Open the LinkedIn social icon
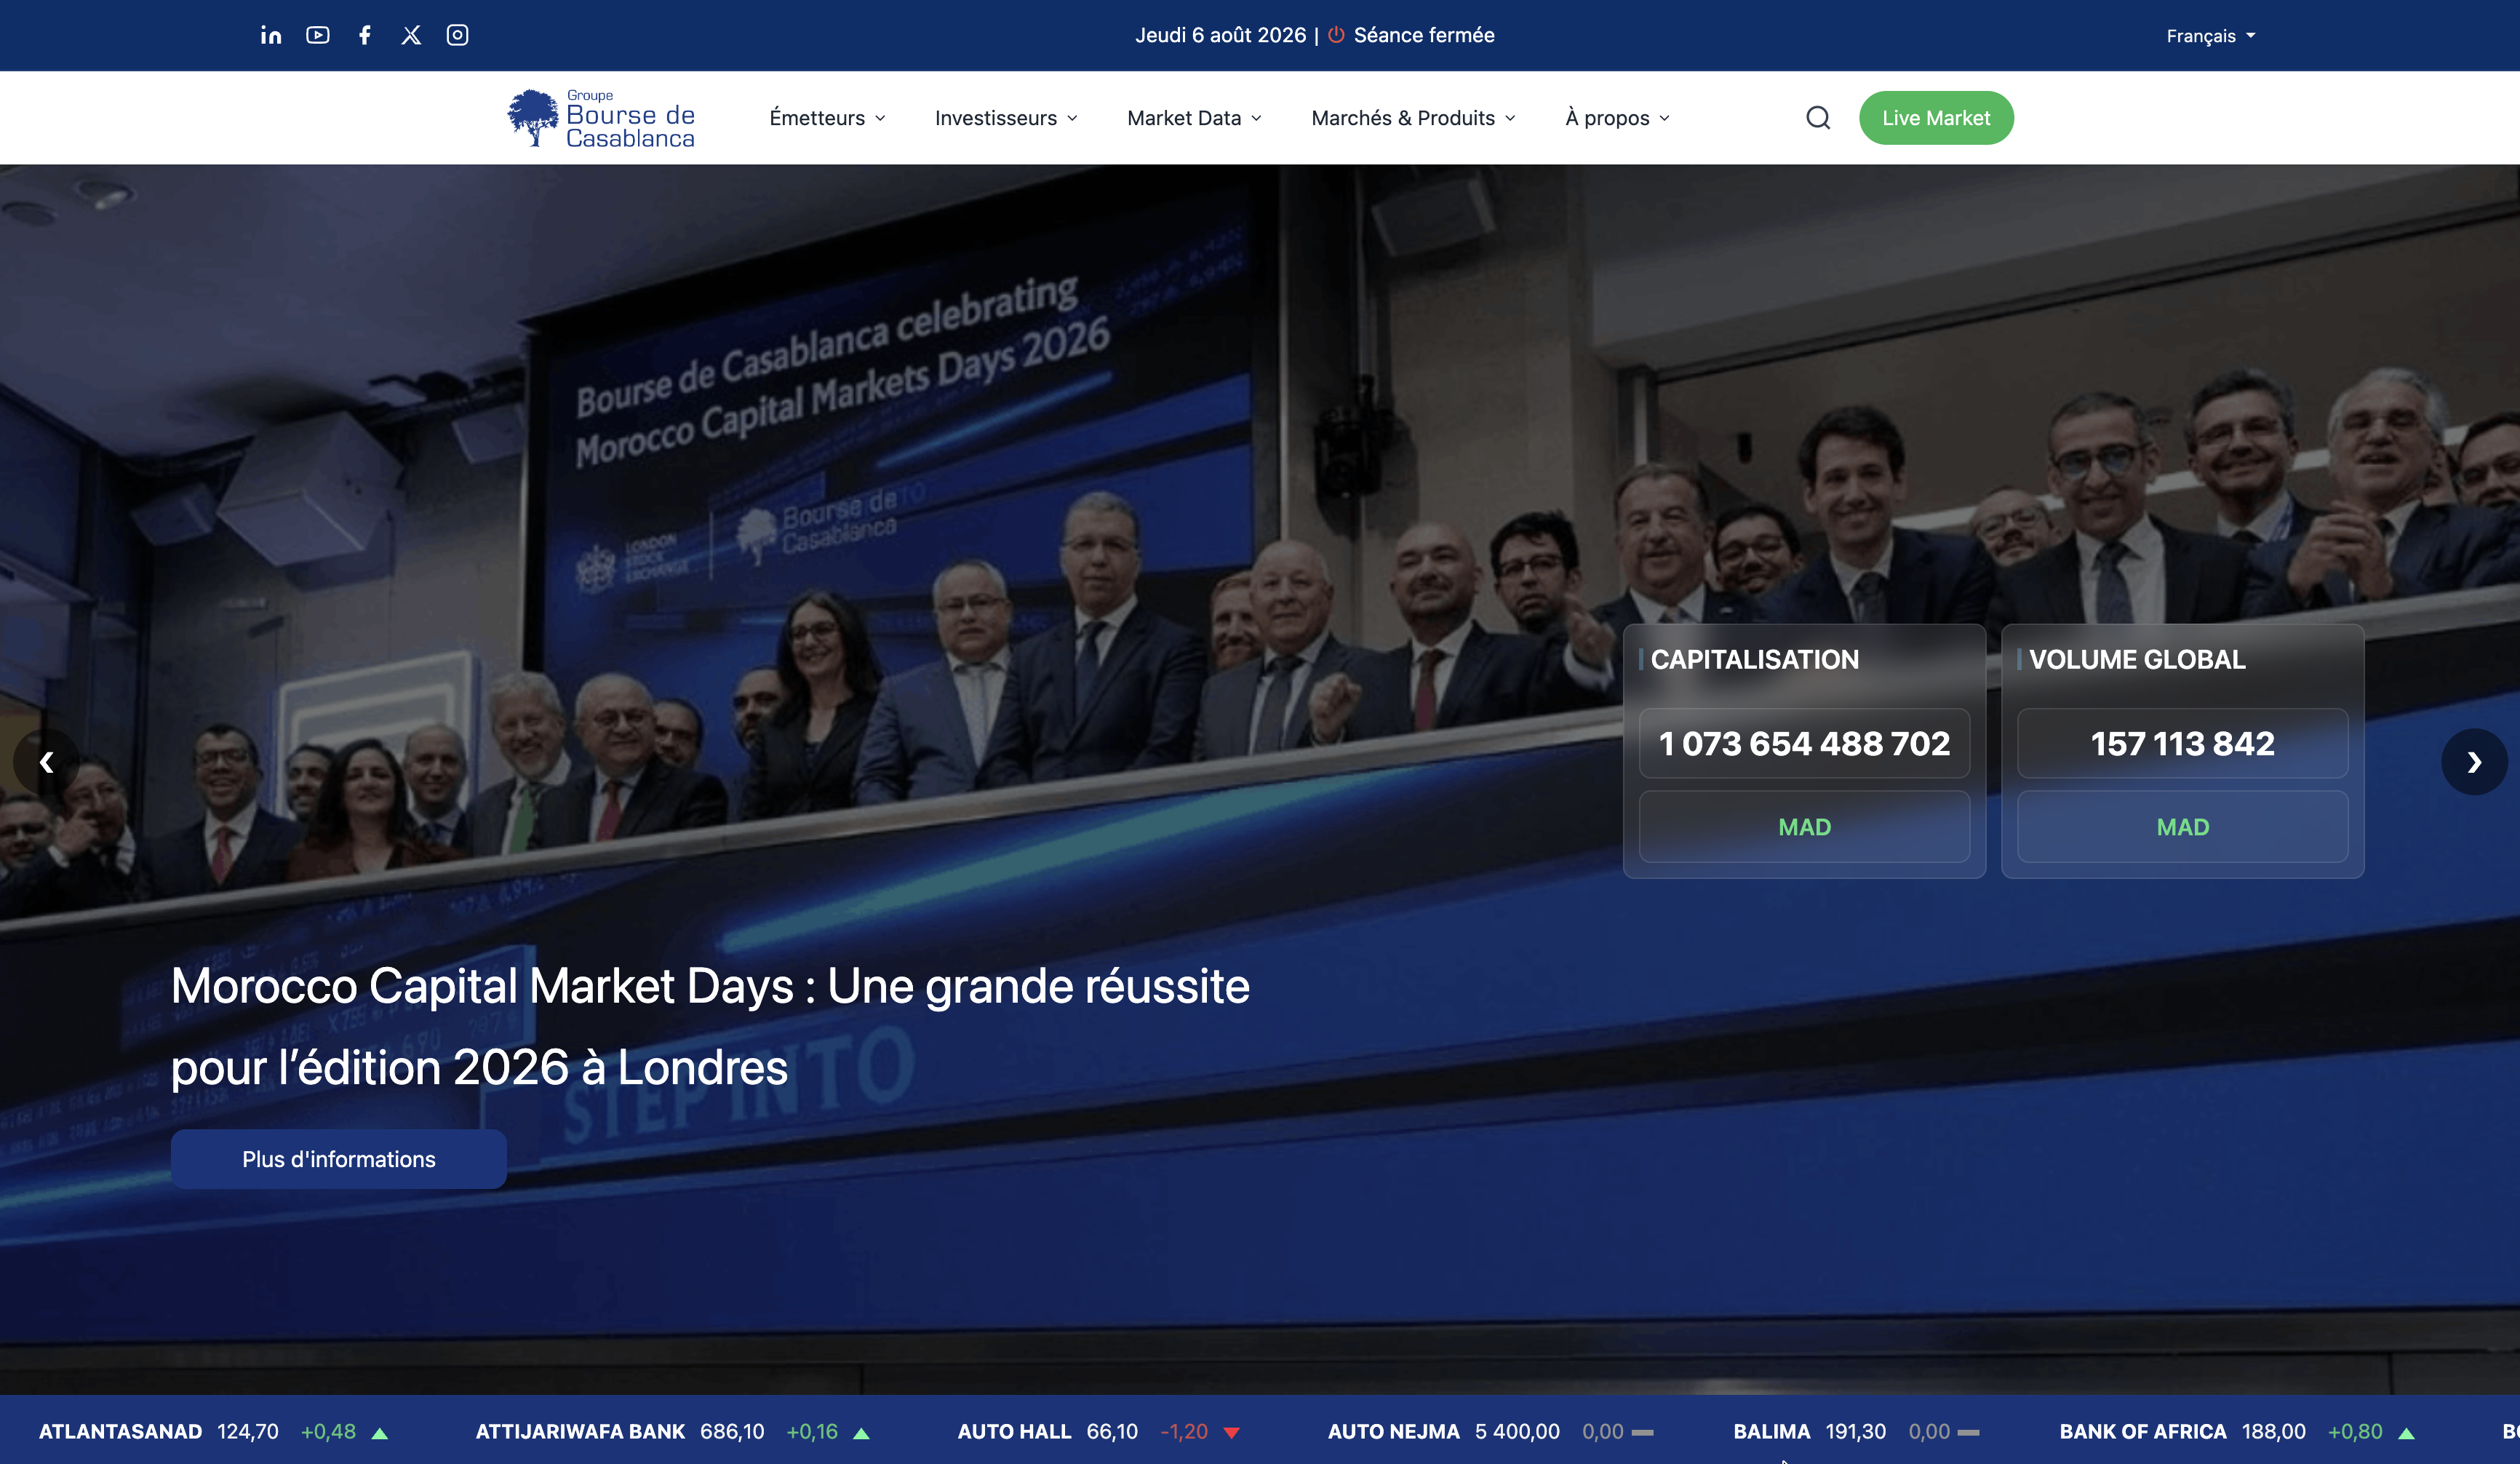The width and height of the screenshot is (2520, 1464). coord(271,35)
